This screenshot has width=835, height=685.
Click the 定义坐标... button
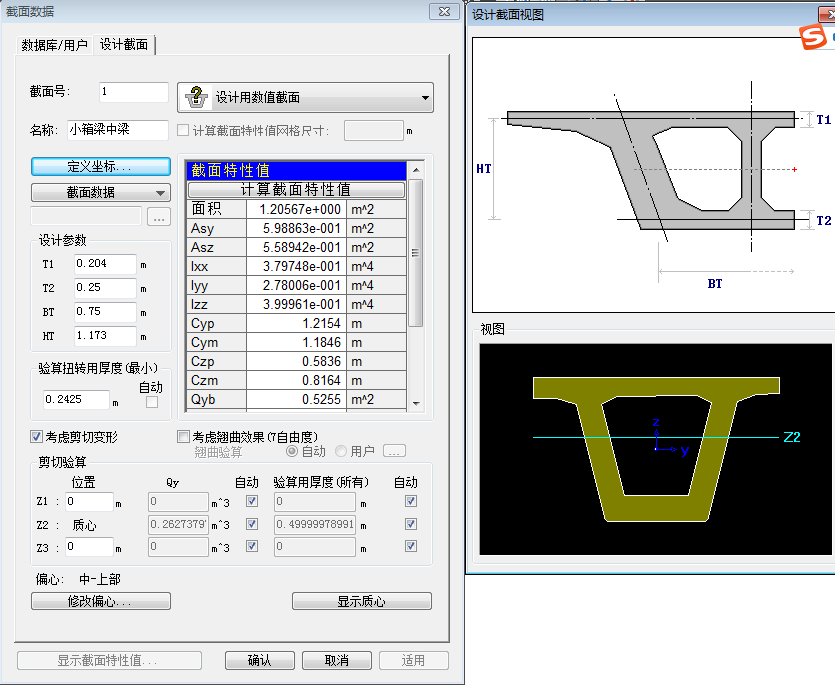[100, 166]
